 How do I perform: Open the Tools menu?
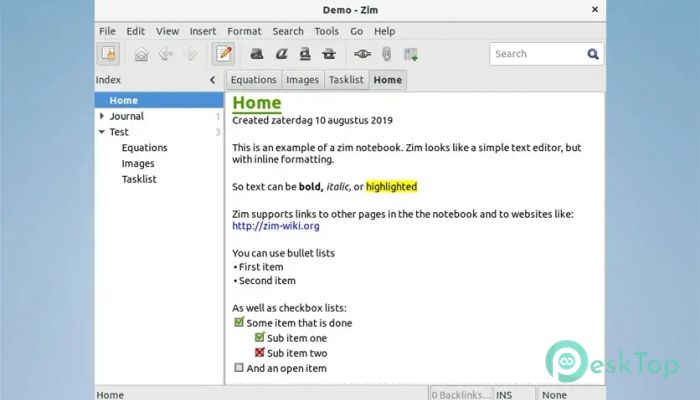[x=326, y=31]
